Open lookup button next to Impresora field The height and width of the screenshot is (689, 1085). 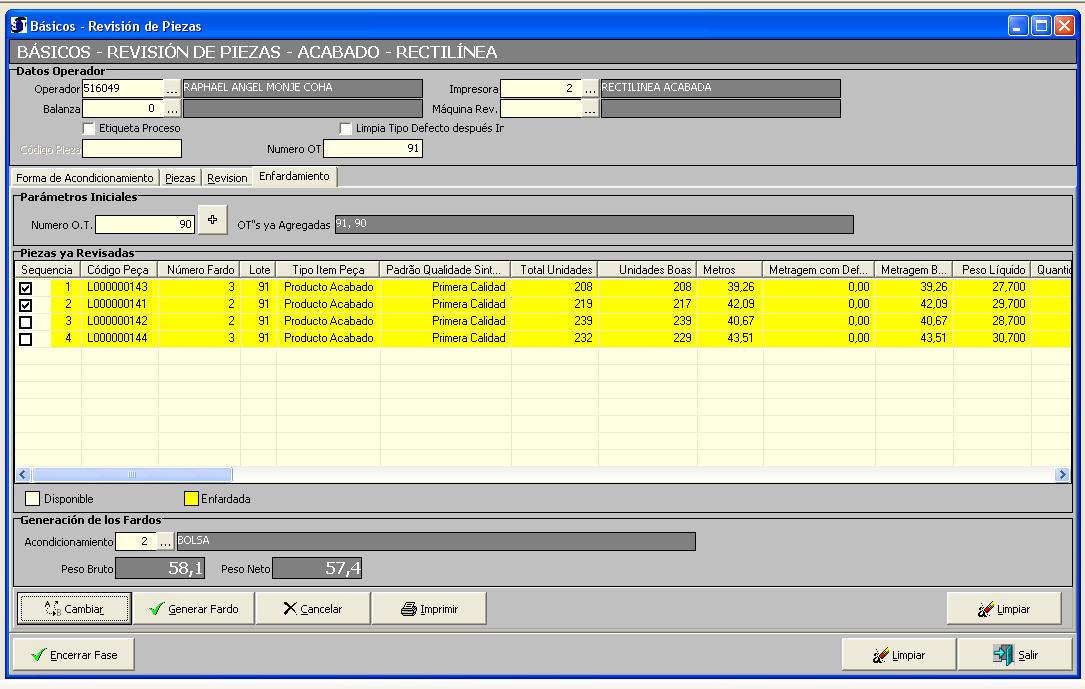590,89
